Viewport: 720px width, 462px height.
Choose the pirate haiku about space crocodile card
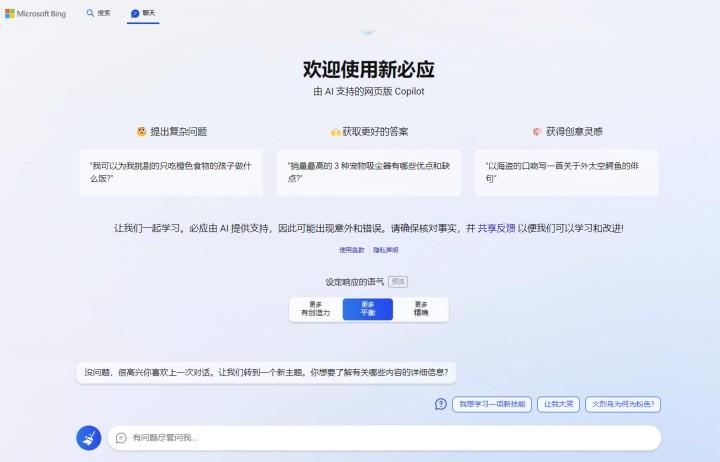[x=566, y=172]
